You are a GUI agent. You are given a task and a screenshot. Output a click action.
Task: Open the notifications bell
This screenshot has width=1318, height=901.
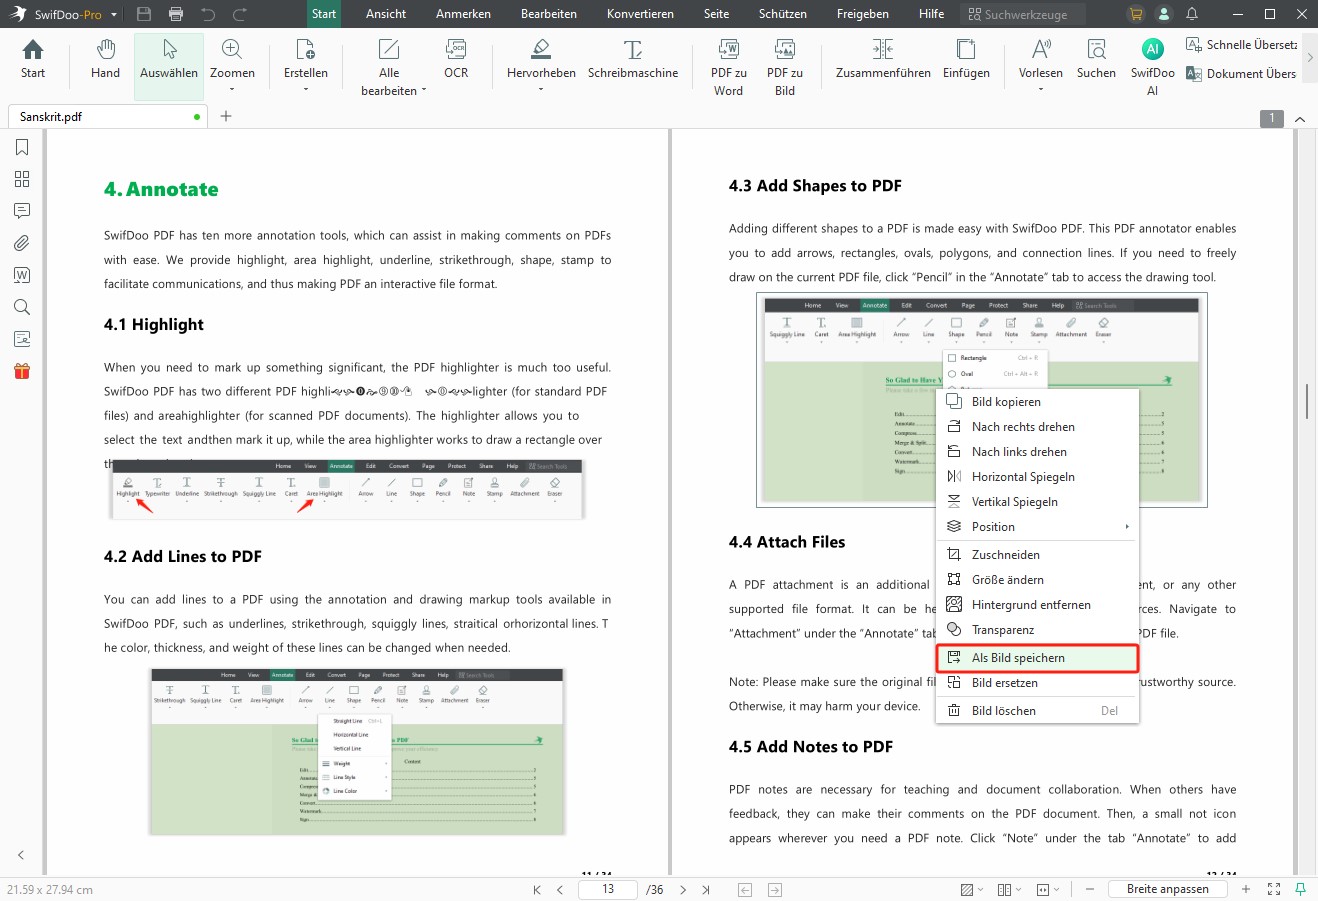pyautogui.click(x=1192, y=14)
